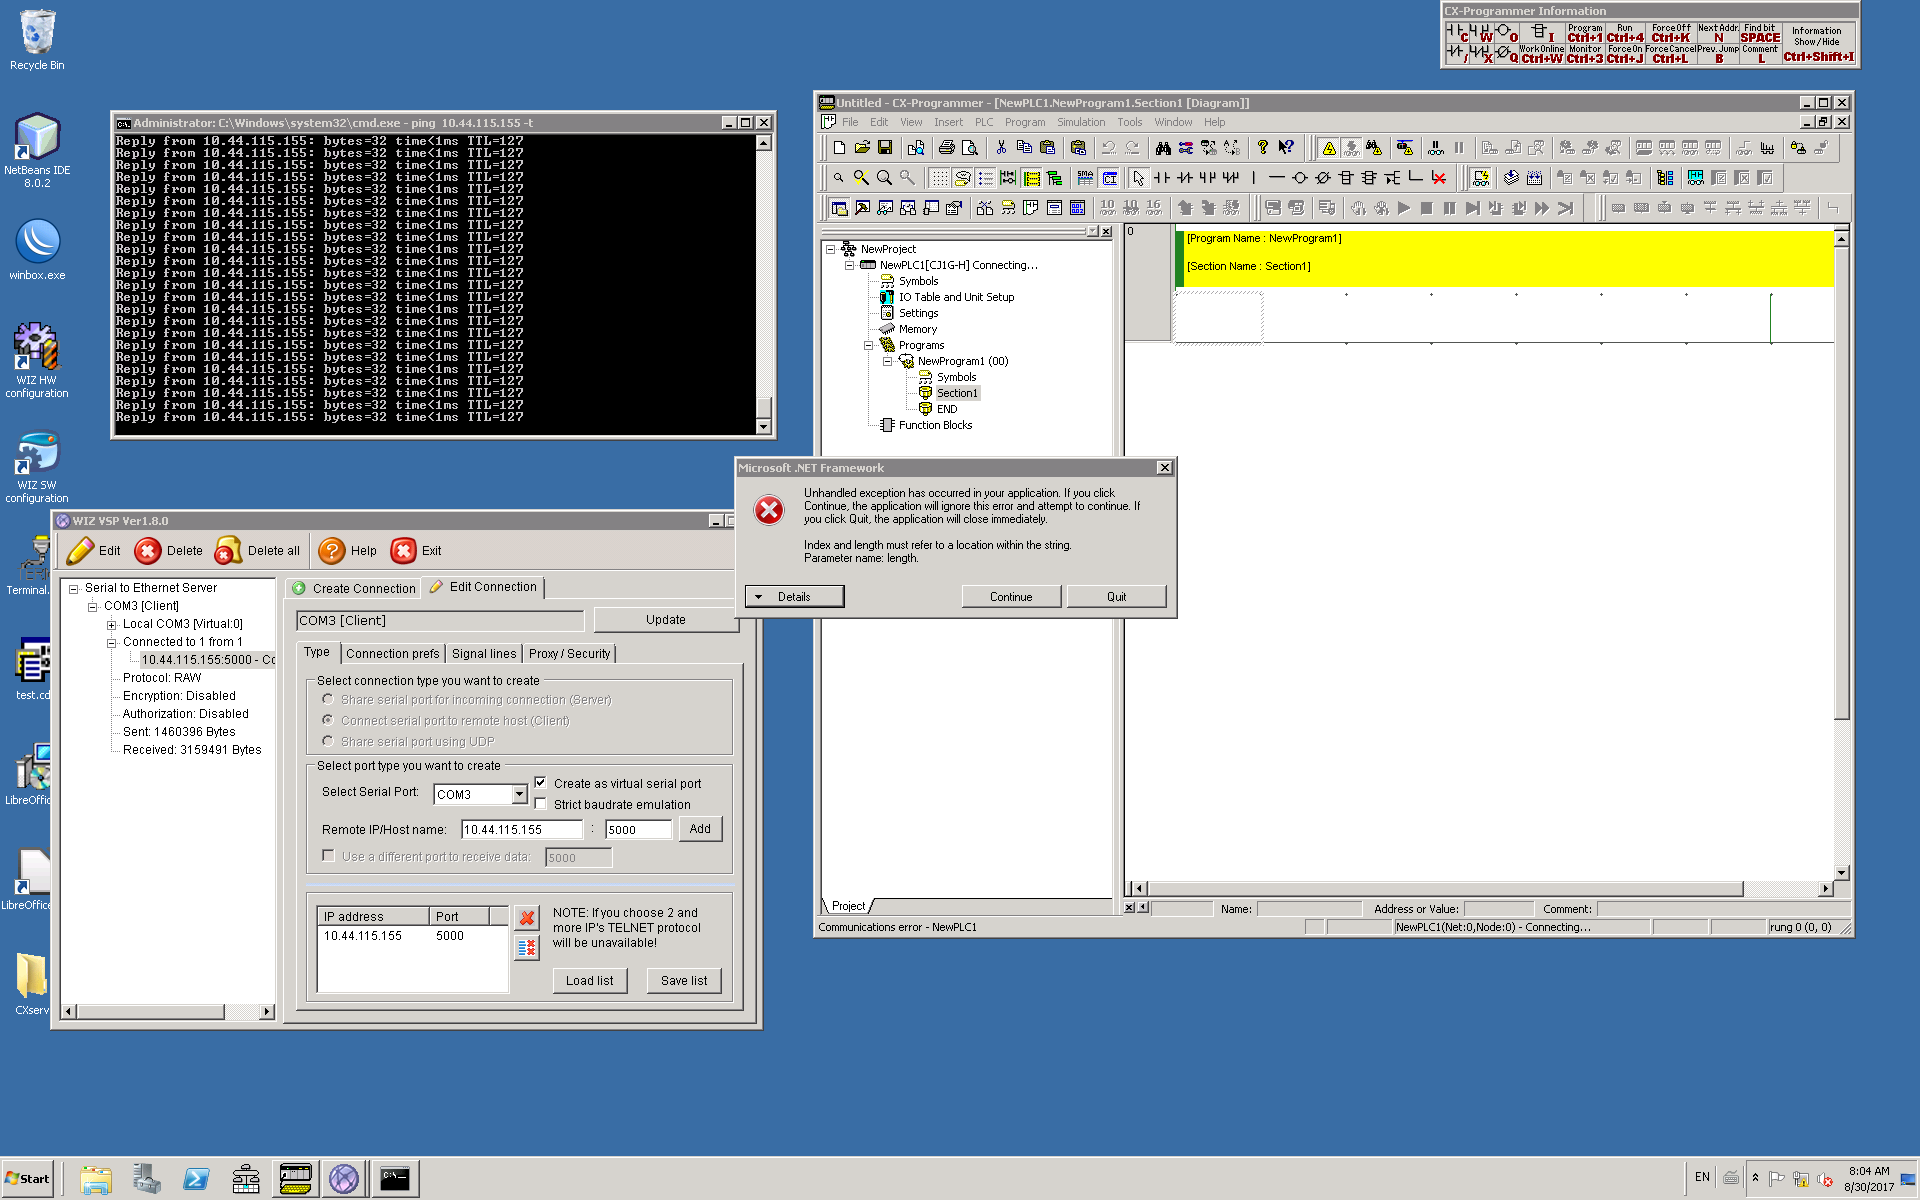Select Share serial port for incoming connection radio
Screen dimensions: 1920x1200
pyautogui.click(x=328, y=699)
